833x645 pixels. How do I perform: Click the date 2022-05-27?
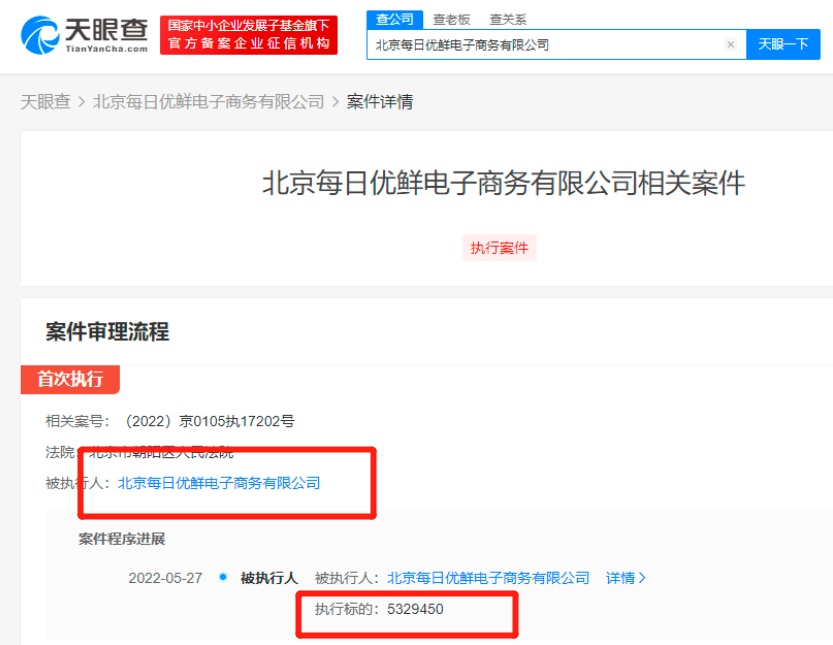coord(165,578)
